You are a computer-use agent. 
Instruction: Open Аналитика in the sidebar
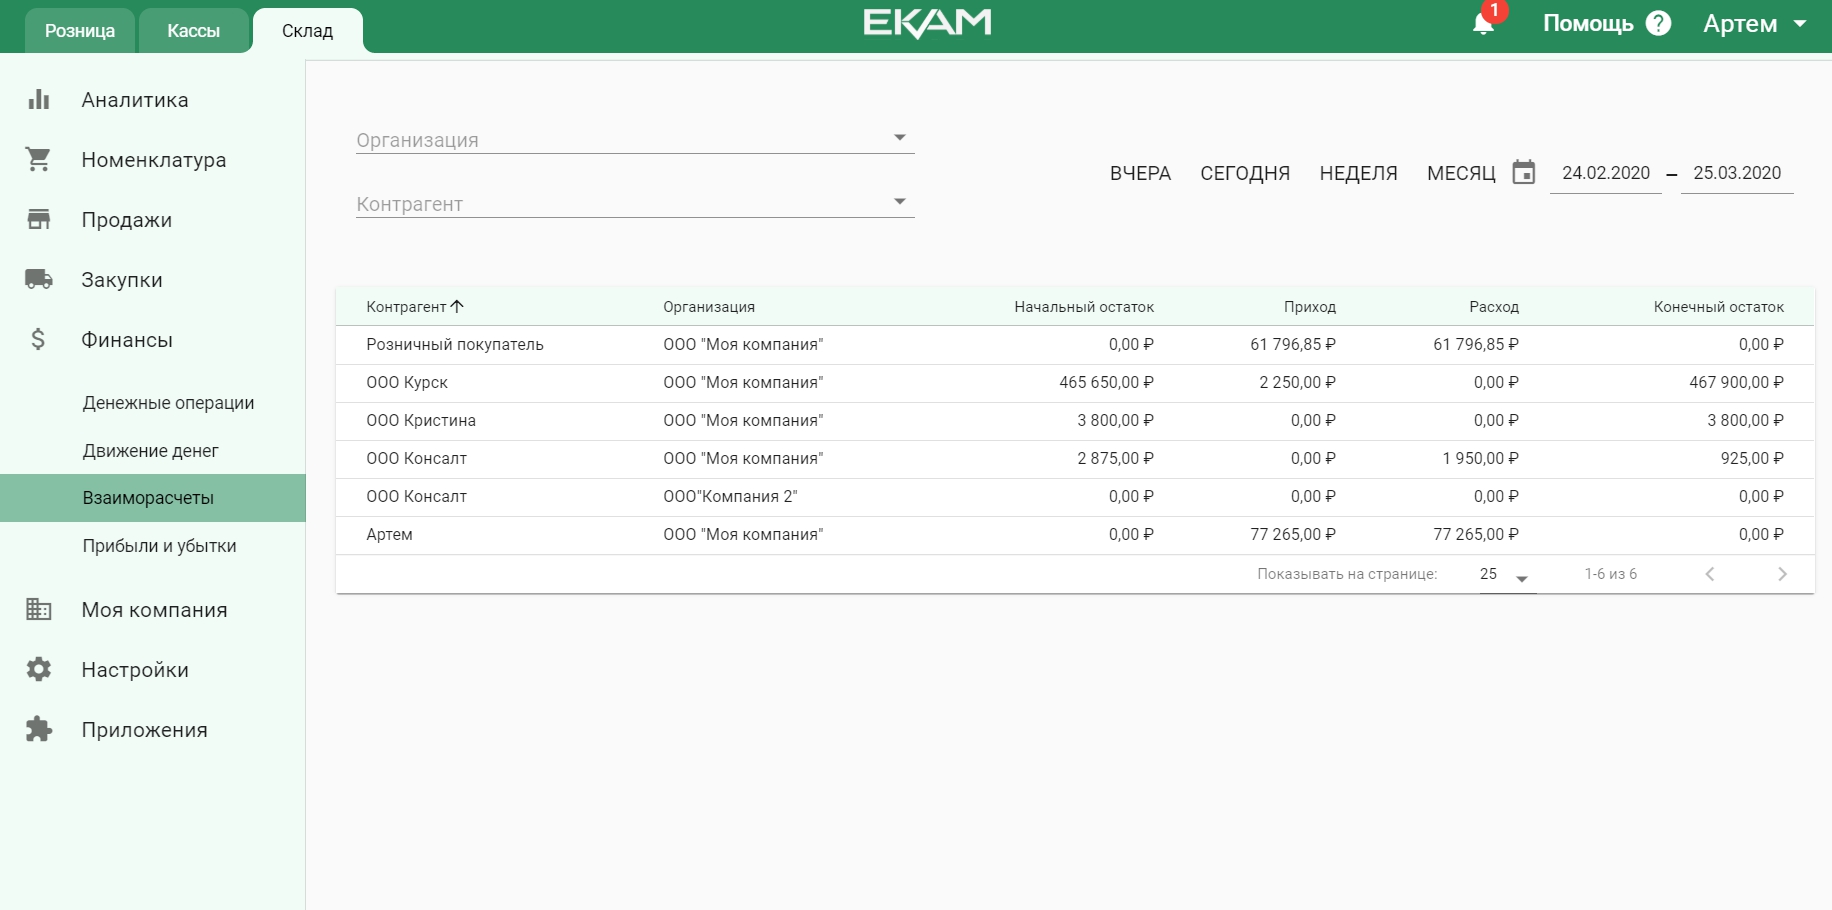135,100
